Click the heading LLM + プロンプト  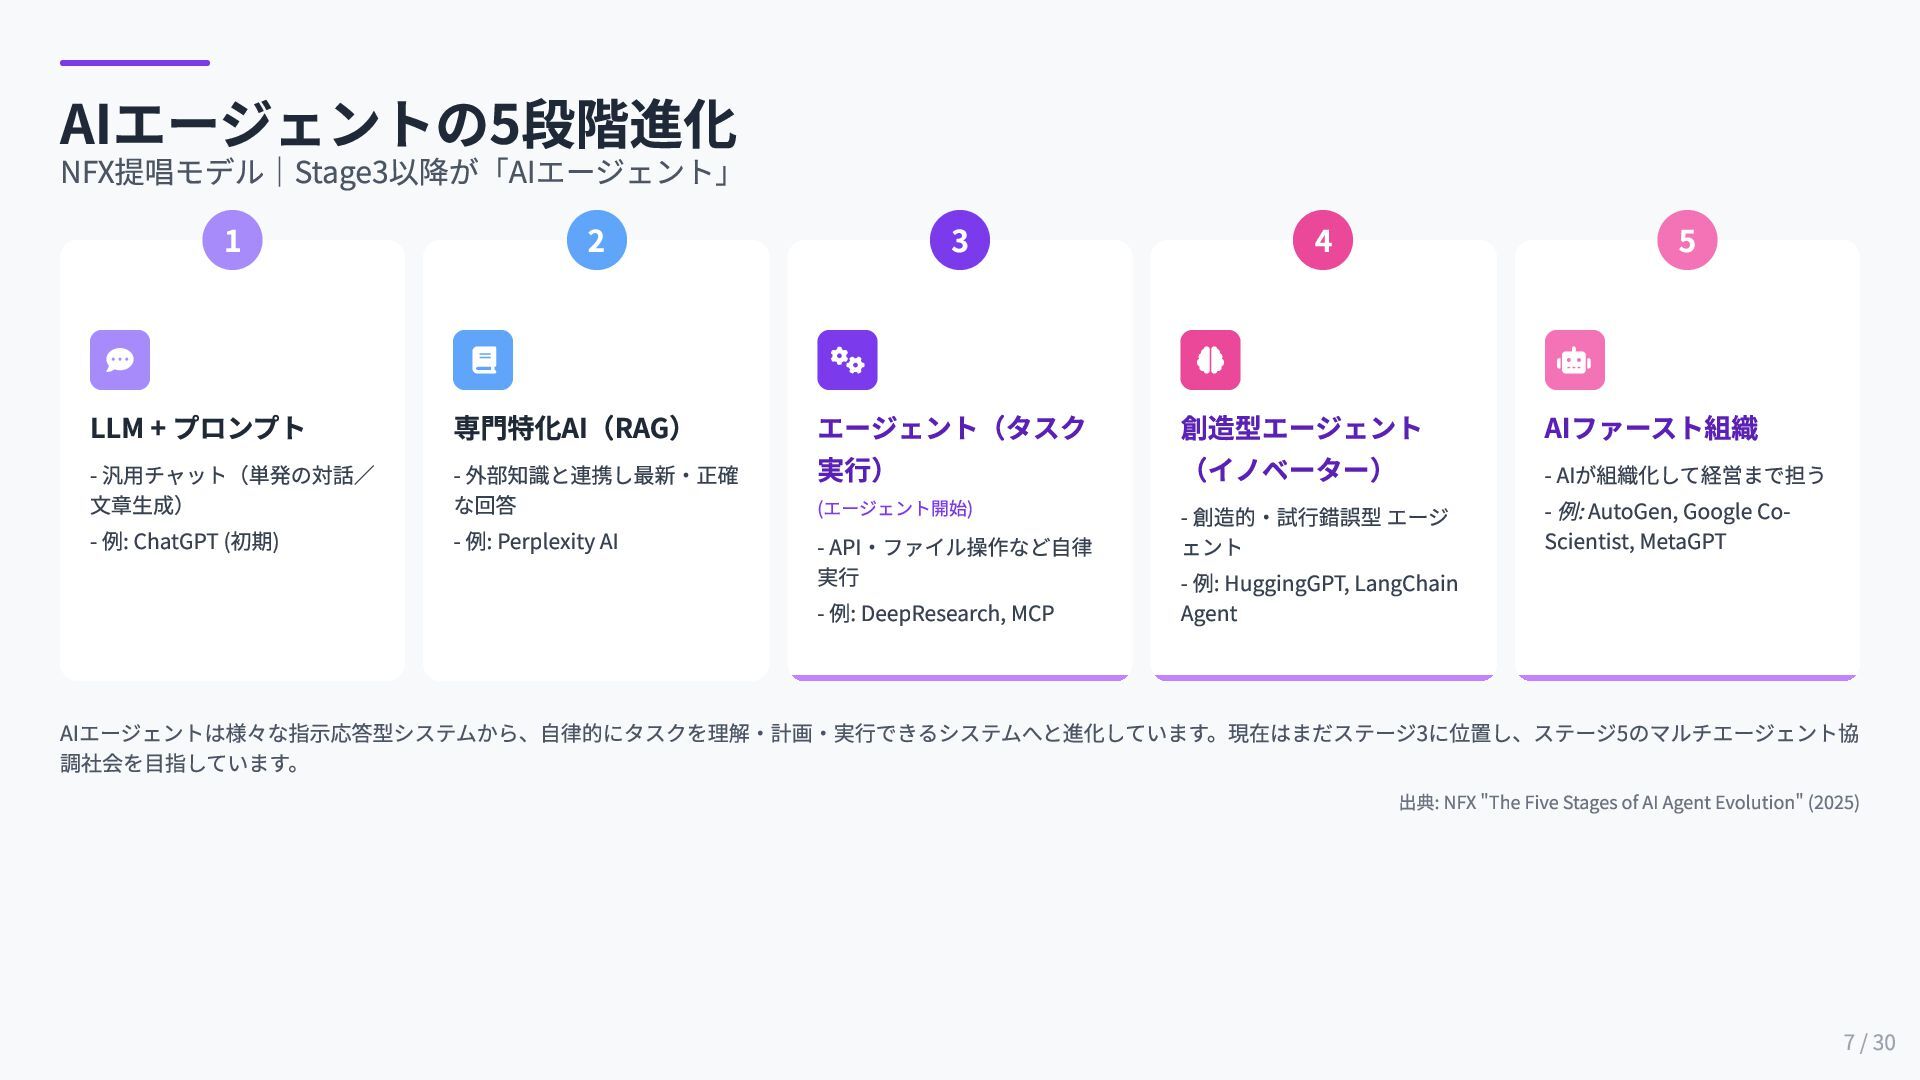tap(197, 428)
